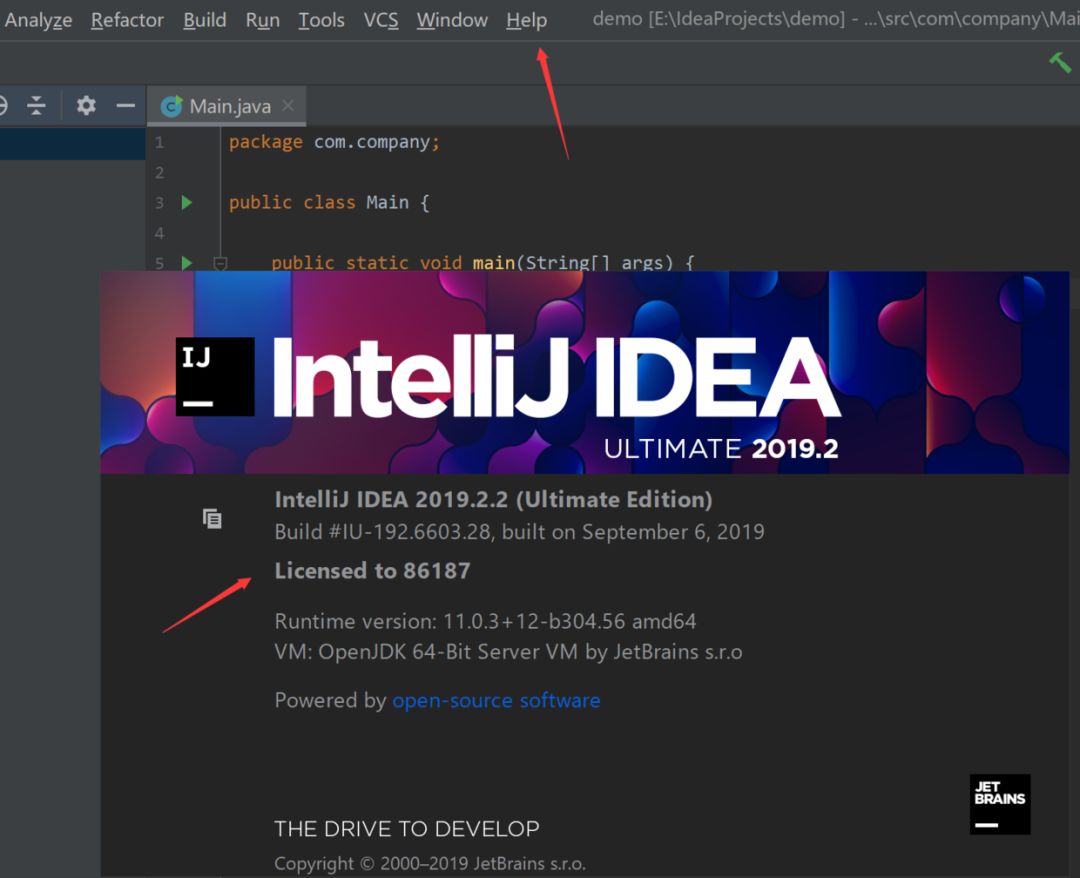Image resolution: width=1080 pixels, height=878 pixels.
Task: Click the green hammer Build Project icon
Action: (1060, 62)
